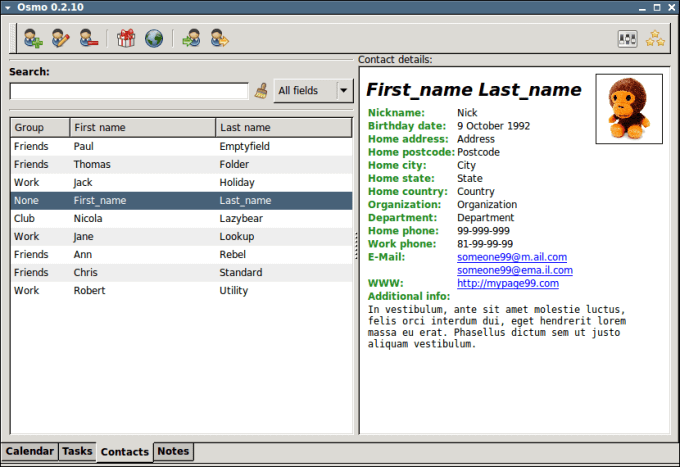680x467 pixels.
Task: Click the import contacts icon
Action: [x=191, y=39]
